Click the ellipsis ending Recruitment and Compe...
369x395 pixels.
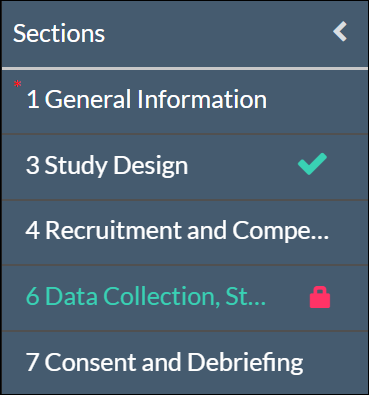pyautogui.click(x=321, y=237)
